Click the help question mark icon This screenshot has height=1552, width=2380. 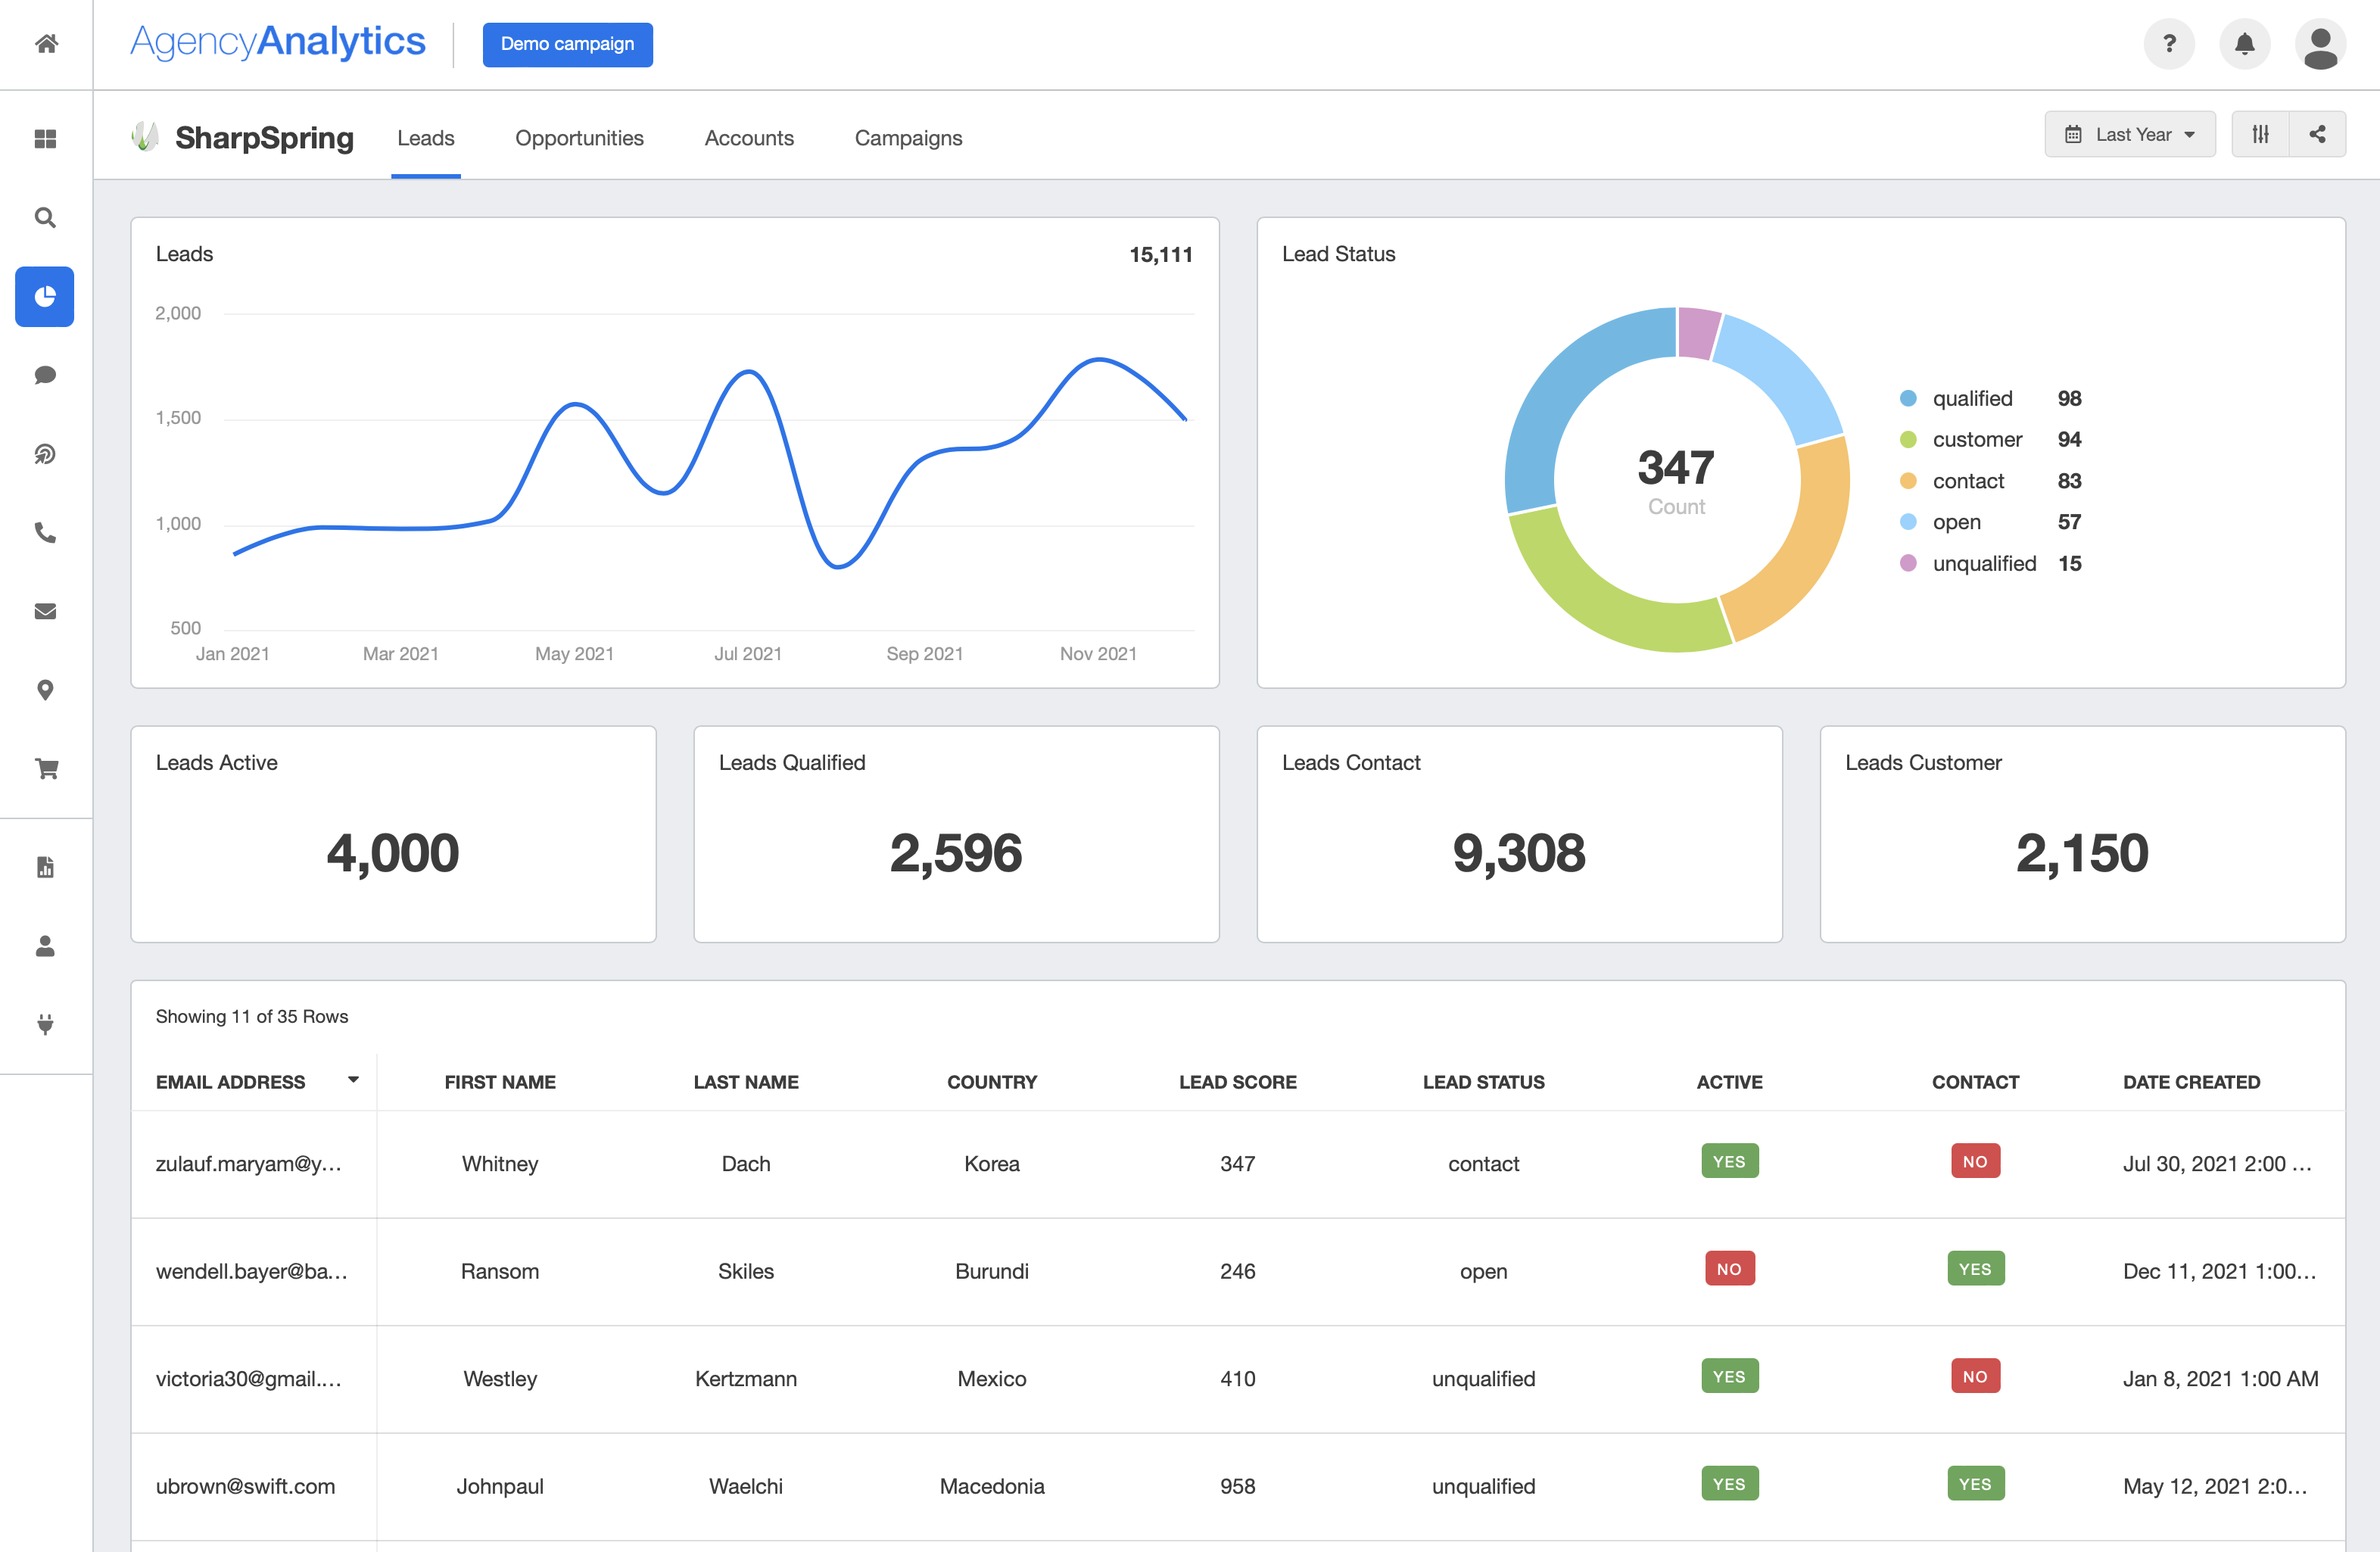click(2169, 44)
